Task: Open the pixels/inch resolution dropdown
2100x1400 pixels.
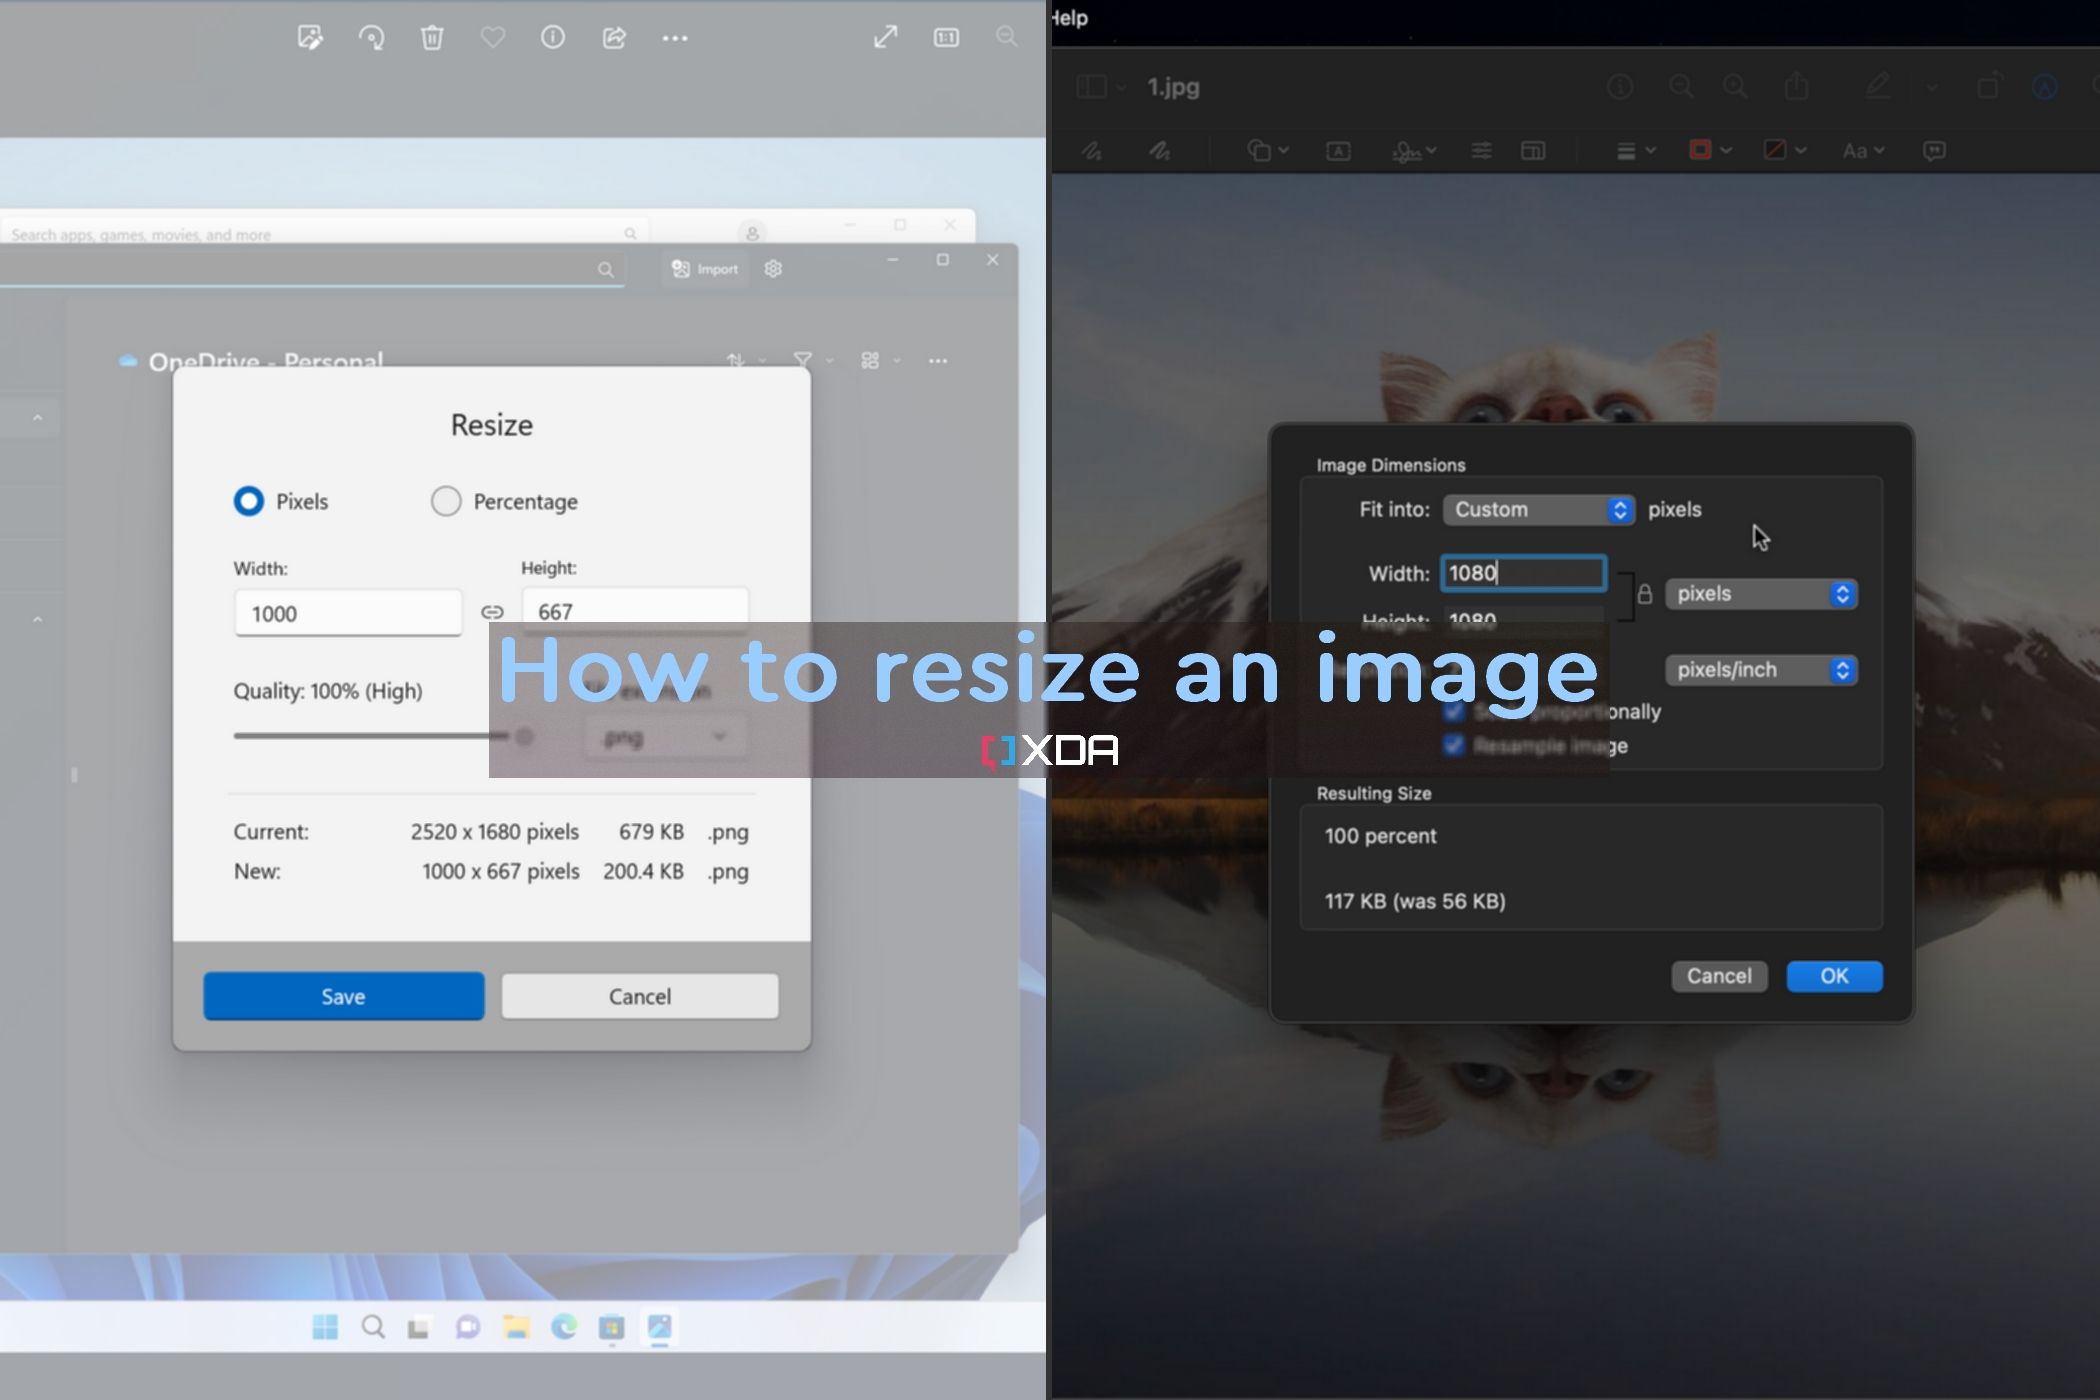Action: (x=1760, y=670)
